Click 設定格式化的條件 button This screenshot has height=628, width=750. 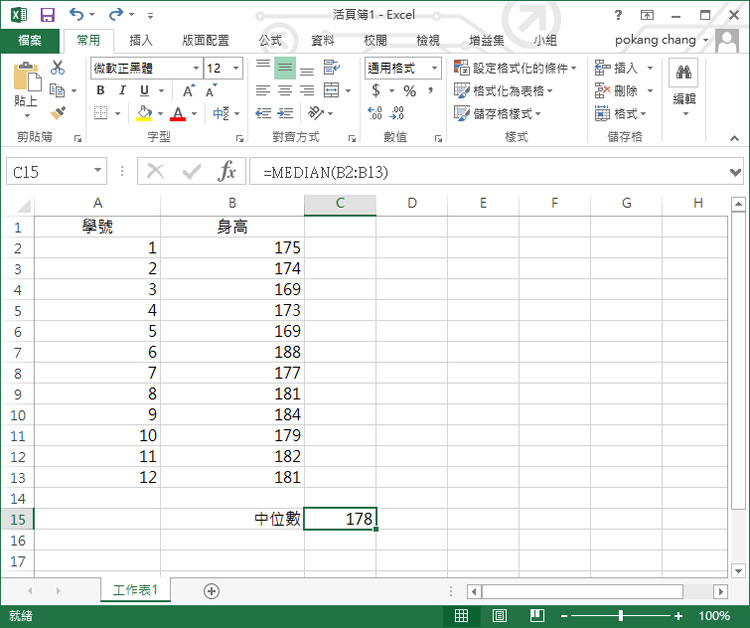pos(511,68)
